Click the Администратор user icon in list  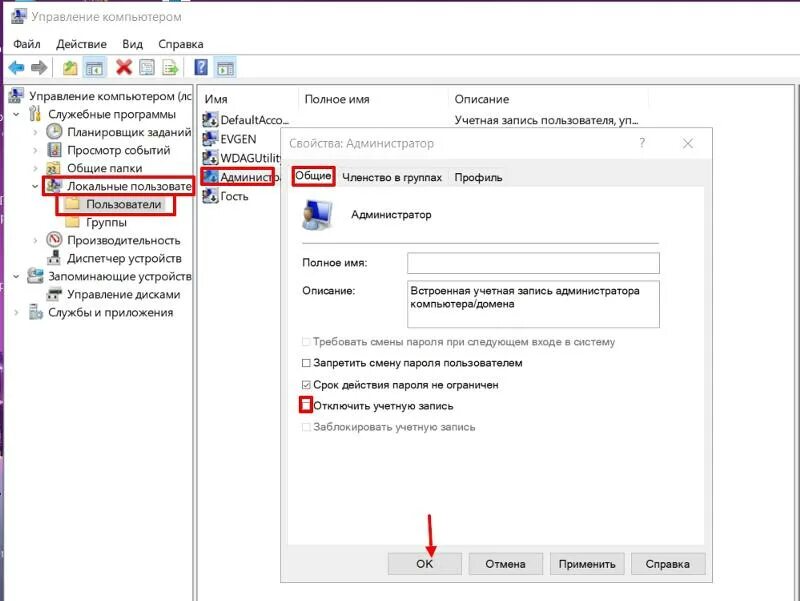210,177
